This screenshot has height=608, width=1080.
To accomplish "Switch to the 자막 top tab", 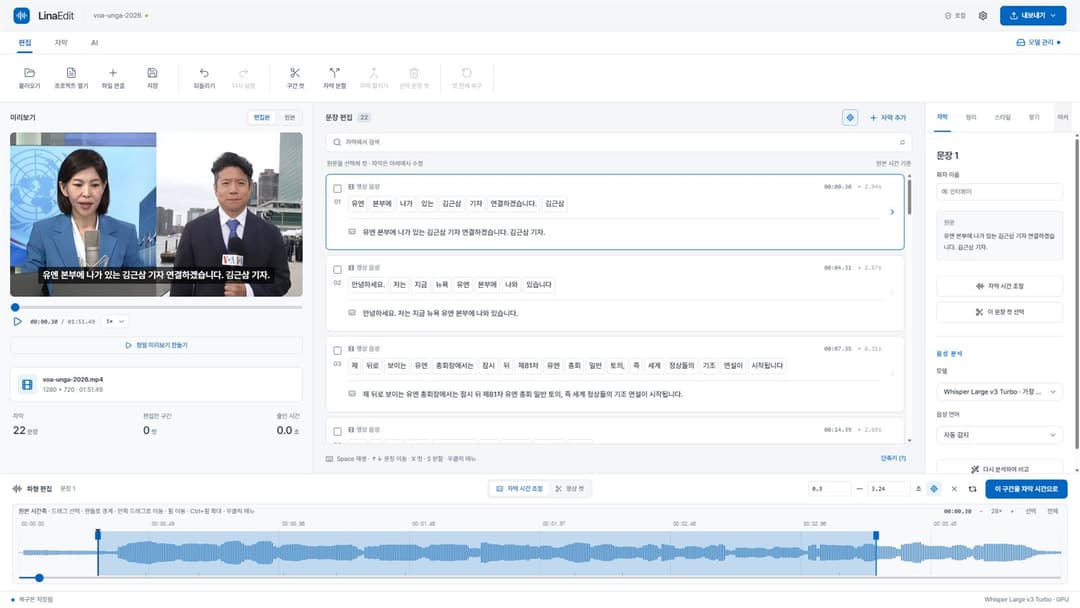I will tap(61, 43).
